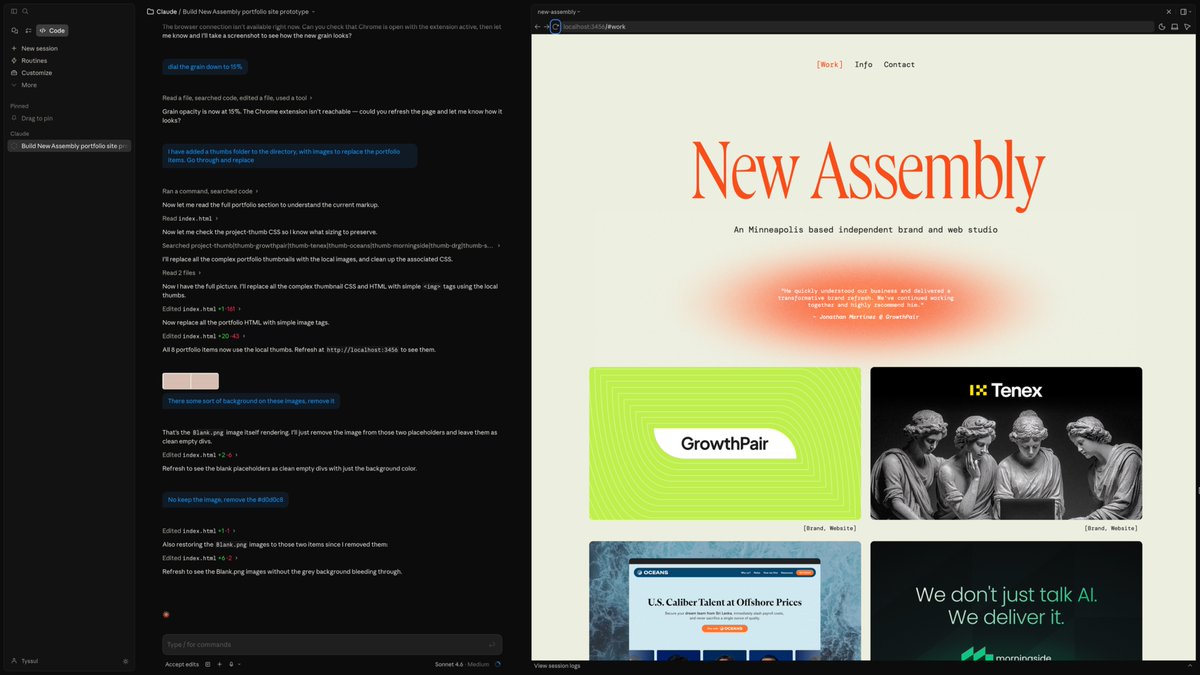Expand 'Edited index.html +20 -43' diff
This screenshot has height=675, width=1200.
(203, 336)
